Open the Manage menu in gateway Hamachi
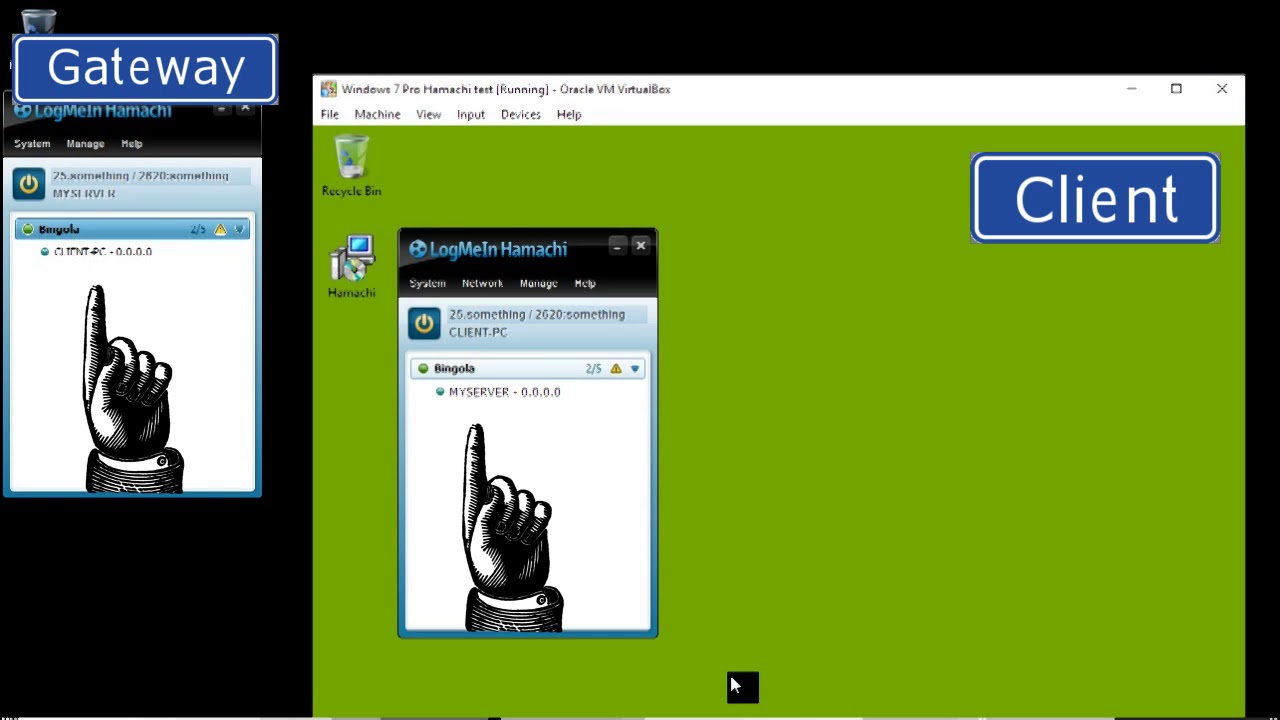This screenshot has height=720, width=1280. point(85,144)
